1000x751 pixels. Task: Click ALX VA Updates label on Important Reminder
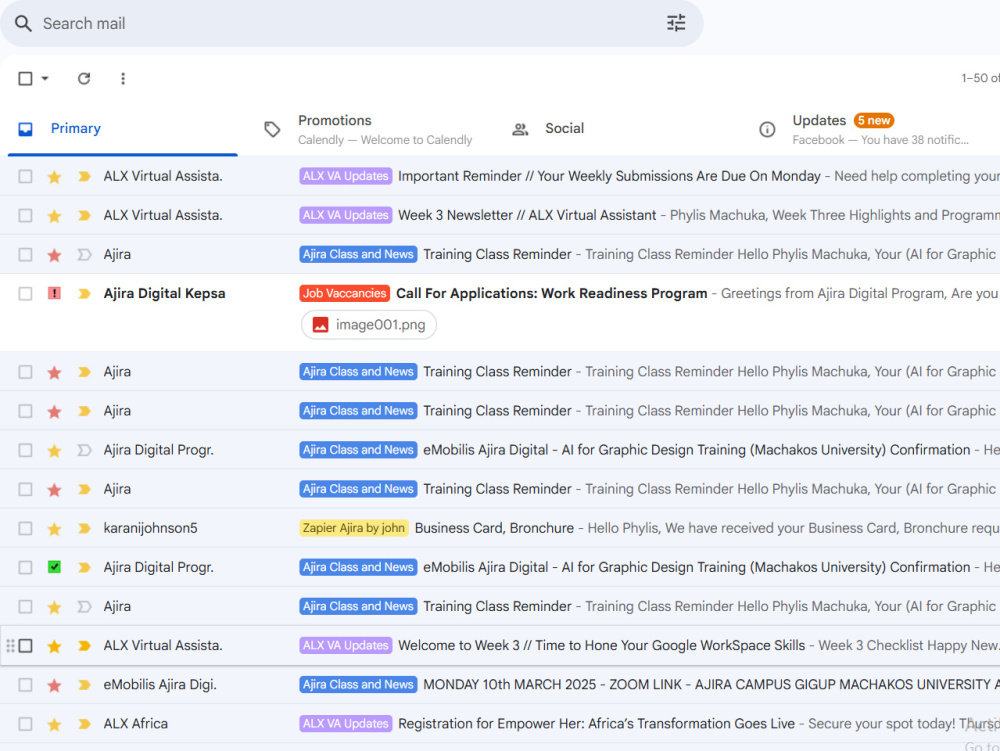pos(345,176)
